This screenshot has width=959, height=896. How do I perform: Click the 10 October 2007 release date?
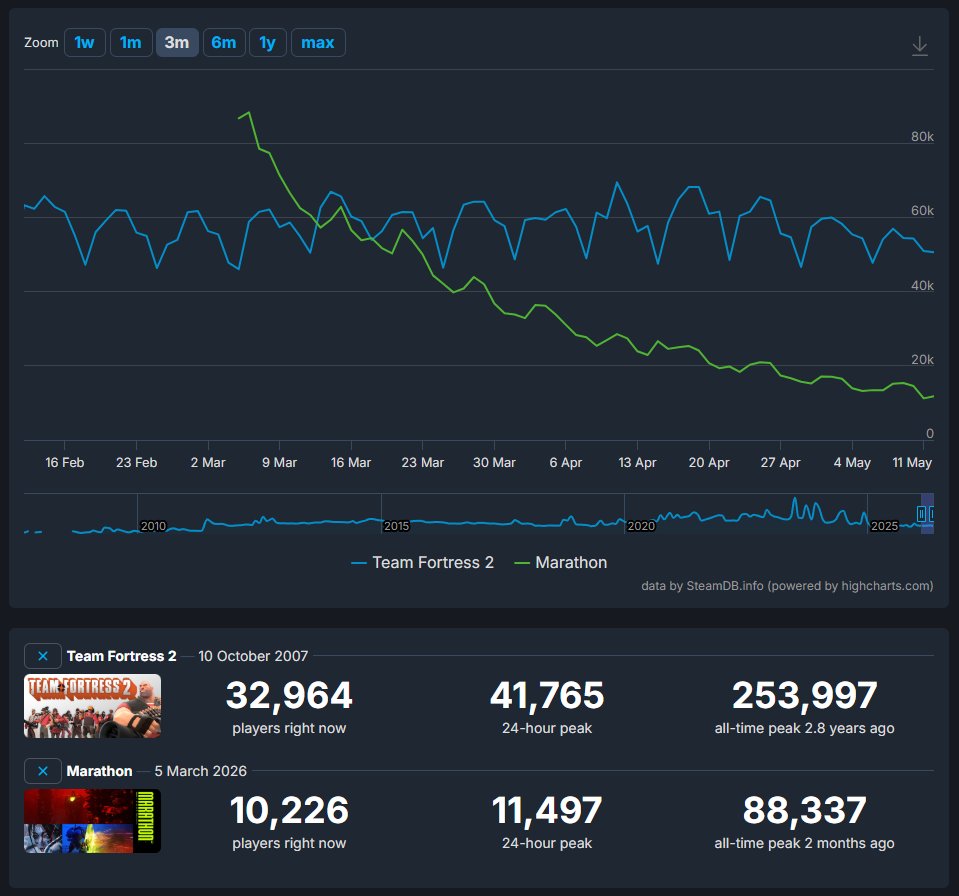coord(253,656)
